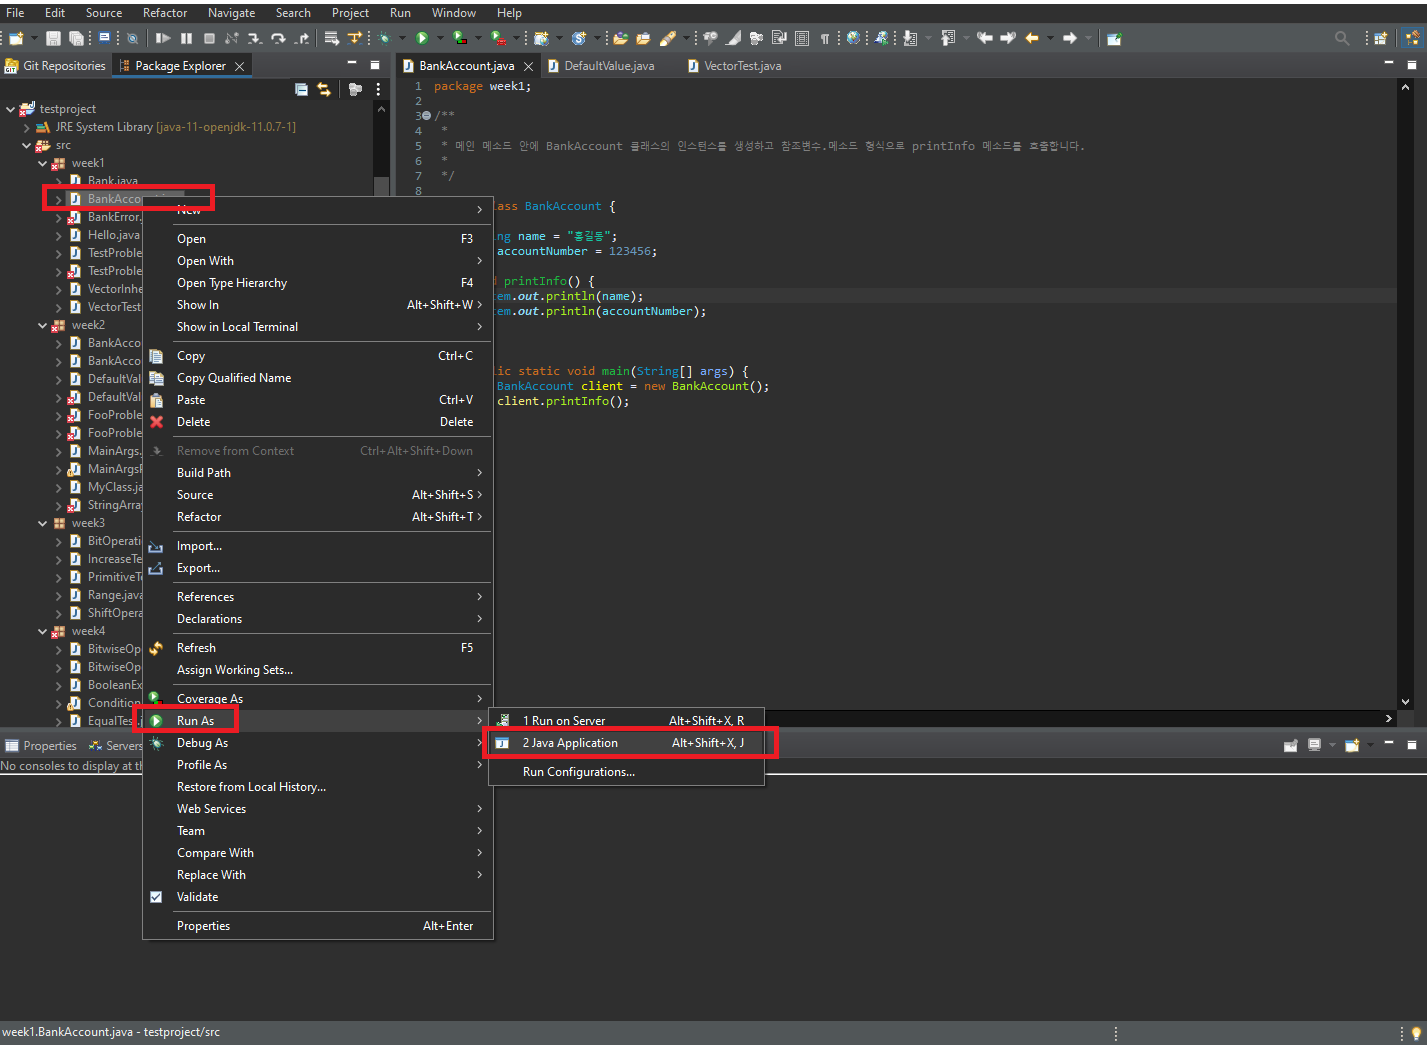Click the Debug bug icon in toolbar
Viewport: 1427px width, 1045px height.
[384, 38]
